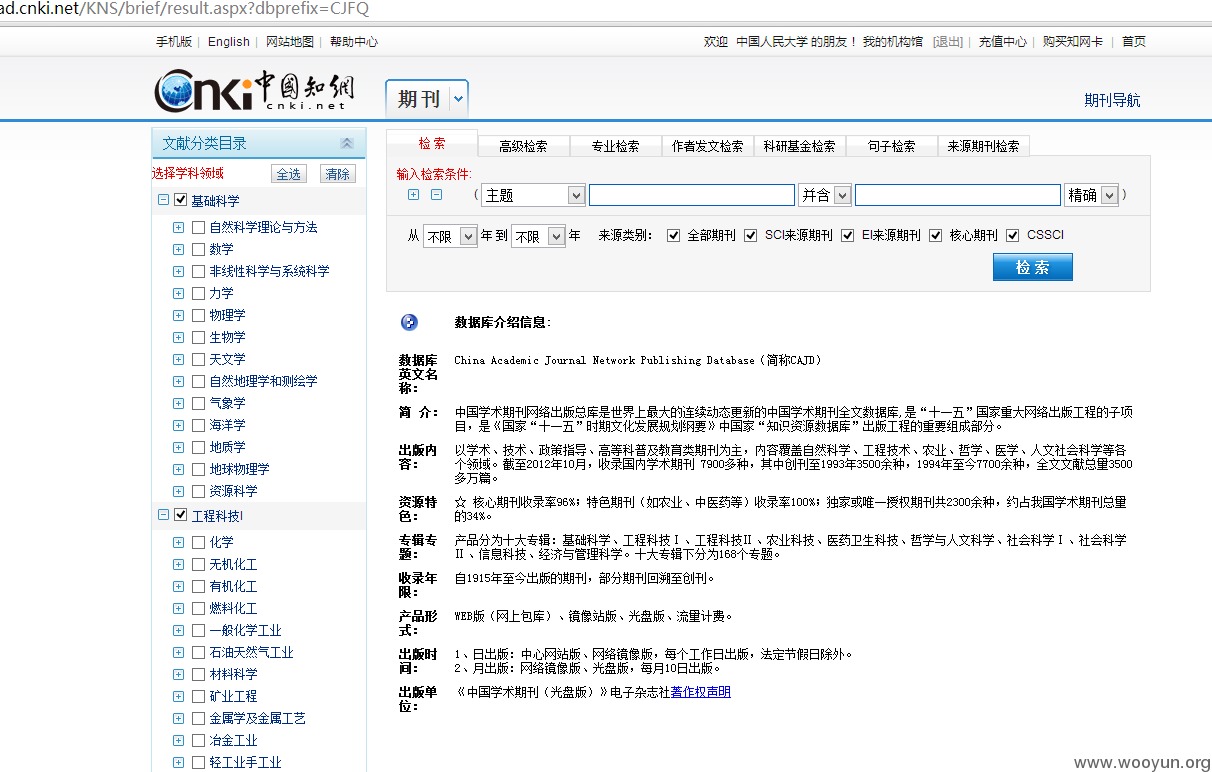Check the 无机化工 checkbox

pyautogui.click(x=198, y=564)
